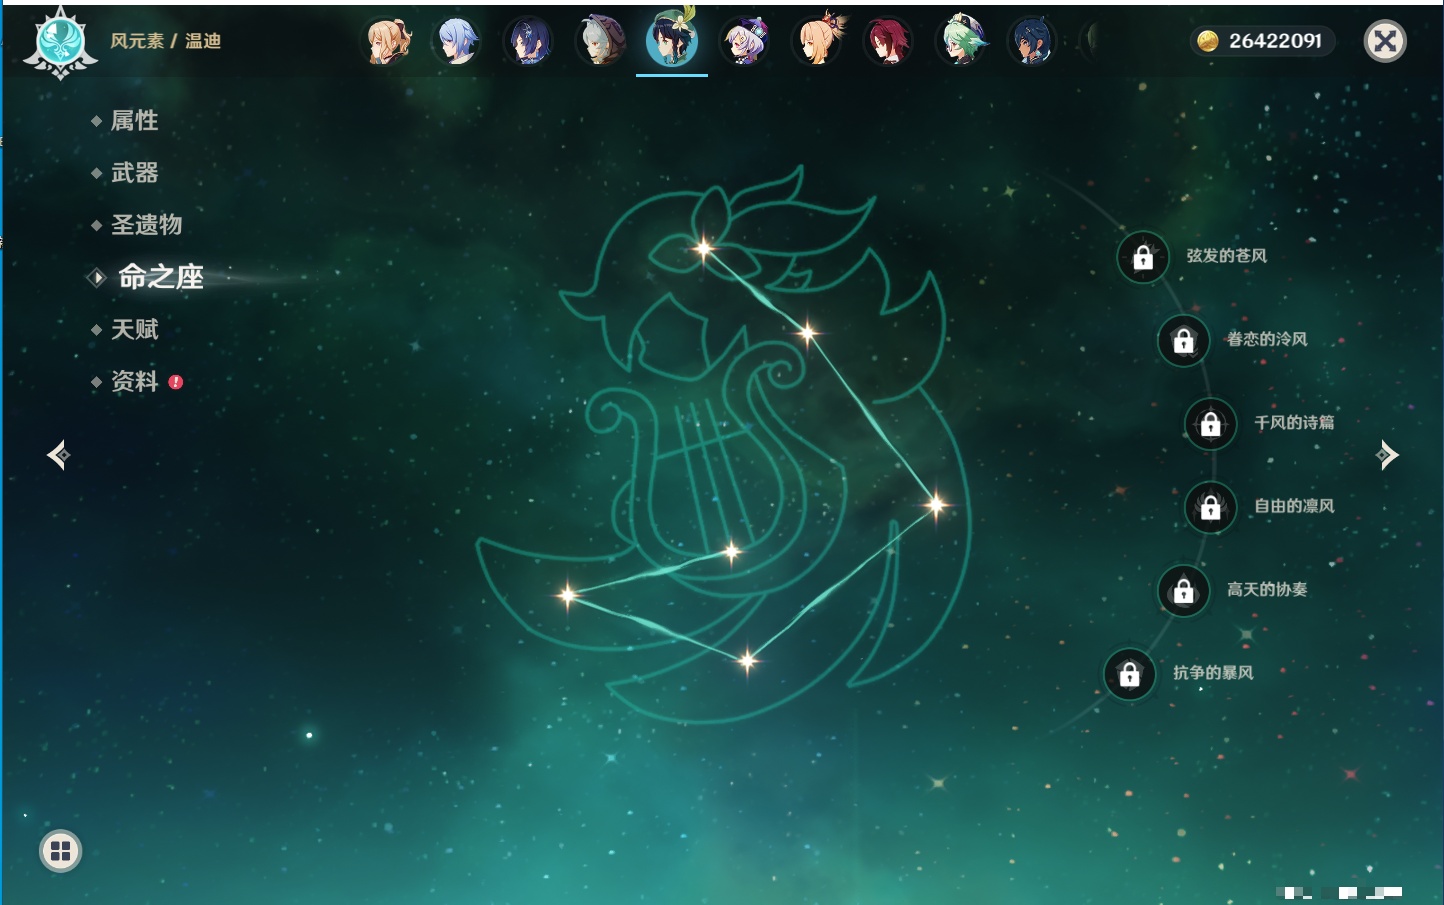Select the 千风的诗篇 constellation label
This screenshot has height=905, width=1444.
click(x=1294, y=423)
